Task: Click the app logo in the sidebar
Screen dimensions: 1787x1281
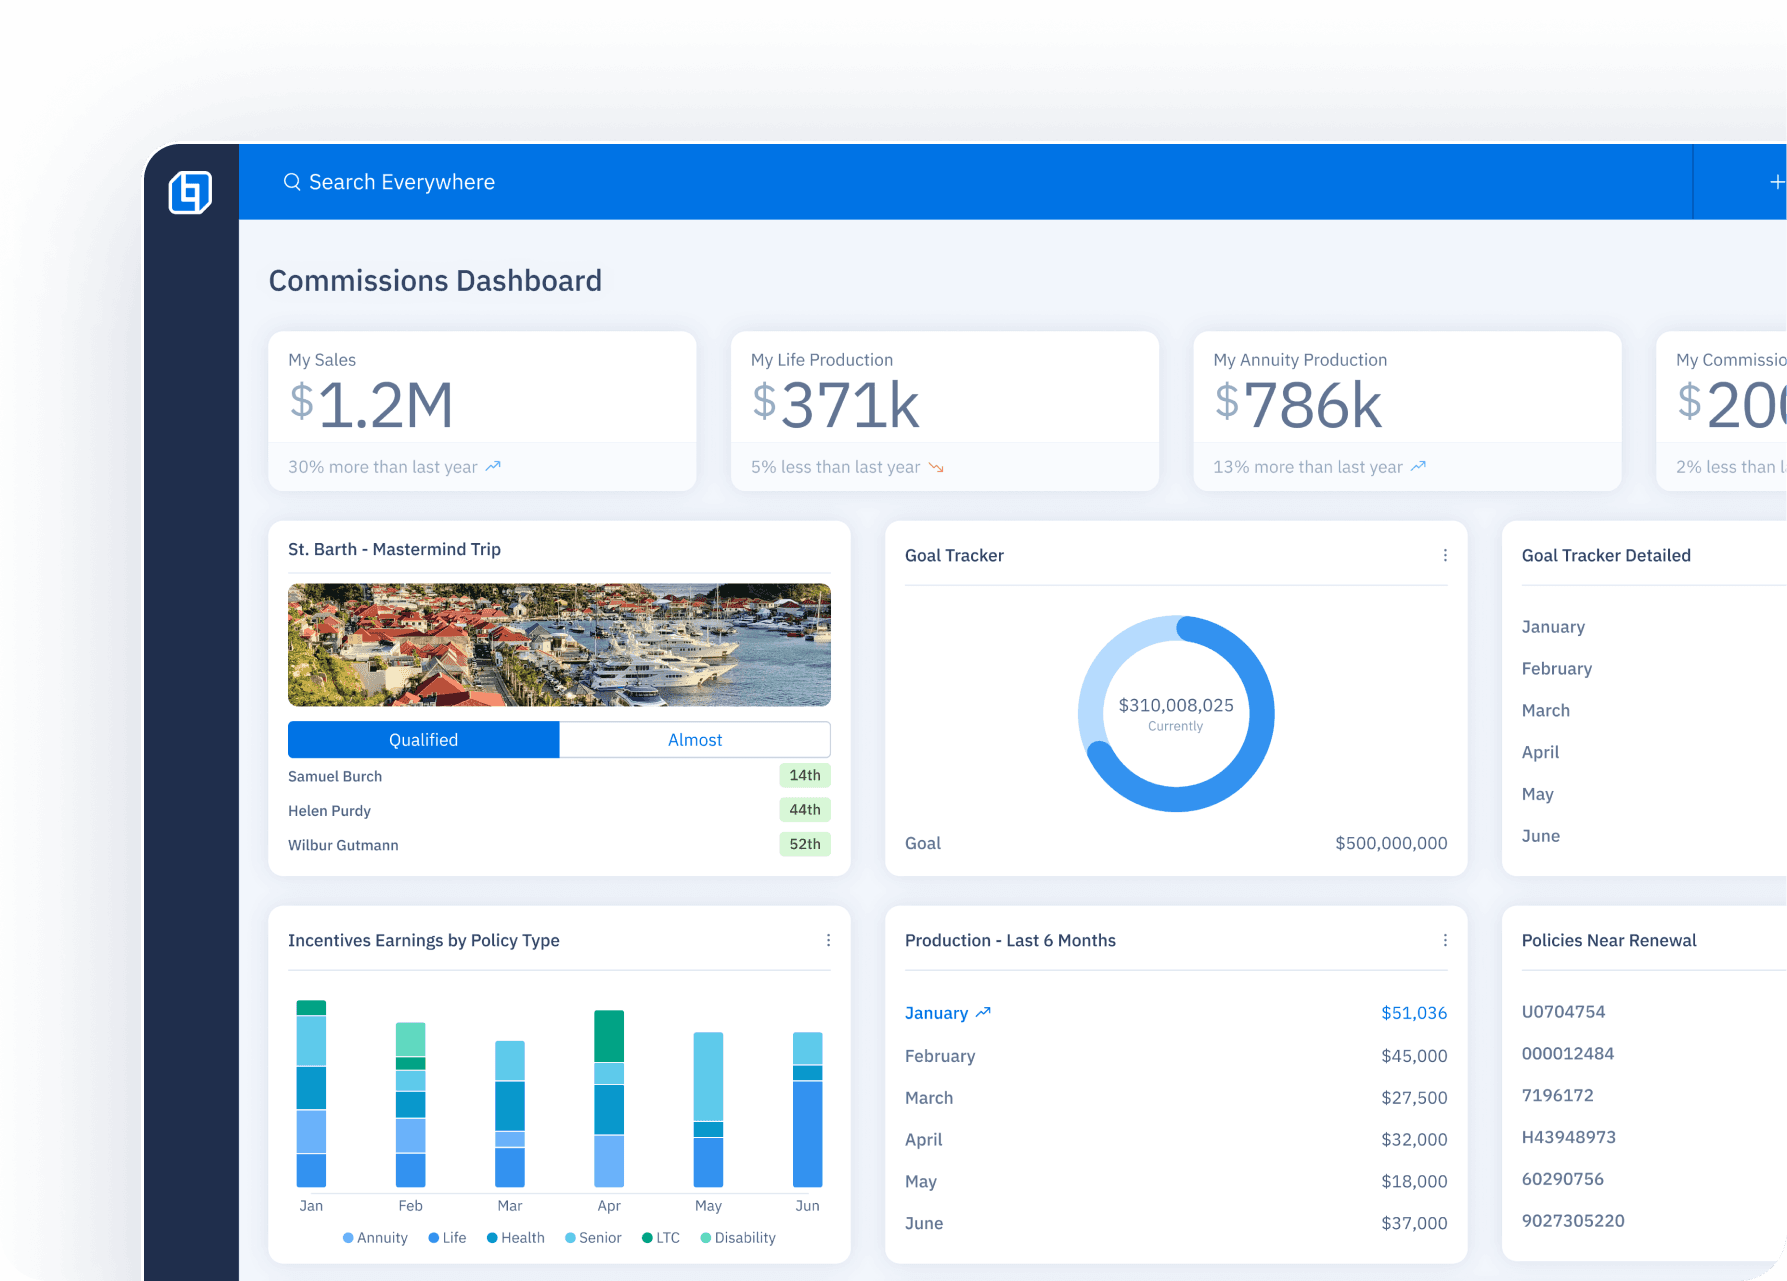Action: [190, 192]
